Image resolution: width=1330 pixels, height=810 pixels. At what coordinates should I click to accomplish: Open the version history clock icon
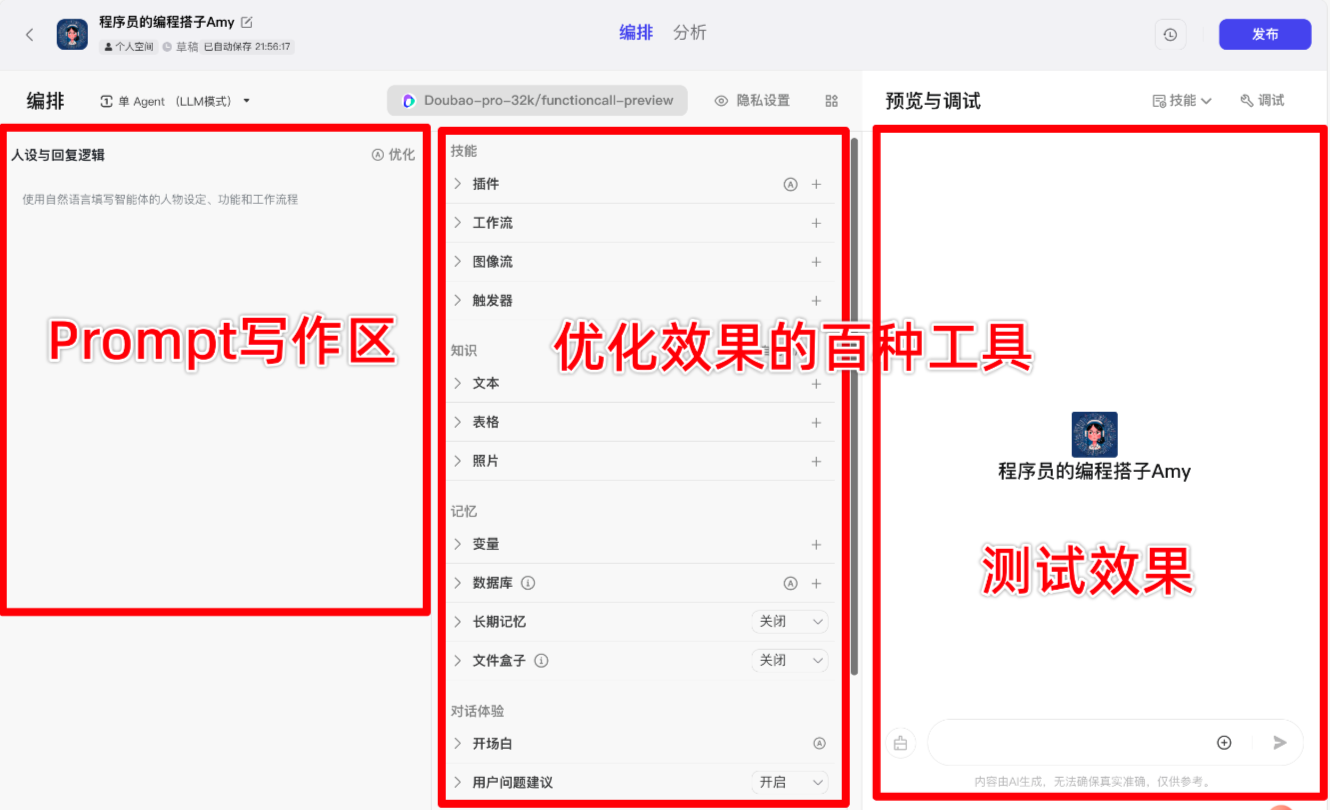(1169, 34)
